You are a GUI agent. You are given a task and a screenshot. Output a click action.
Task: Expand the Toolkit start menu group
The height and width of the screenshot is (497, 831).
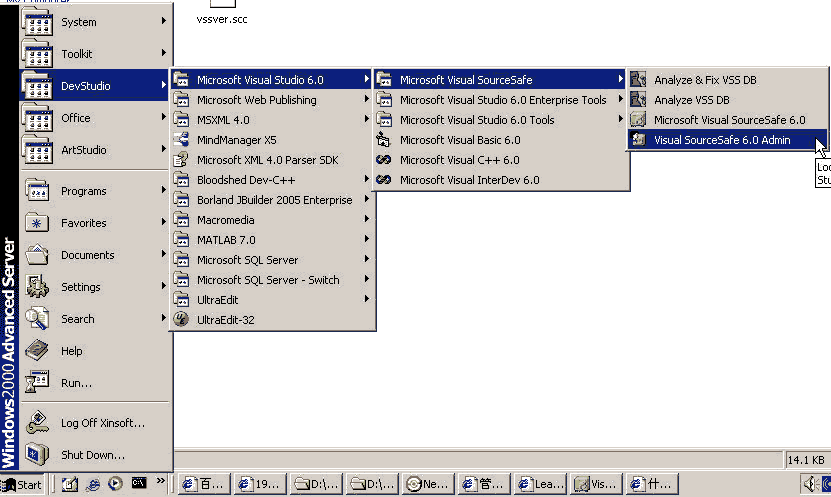point(95,54)
